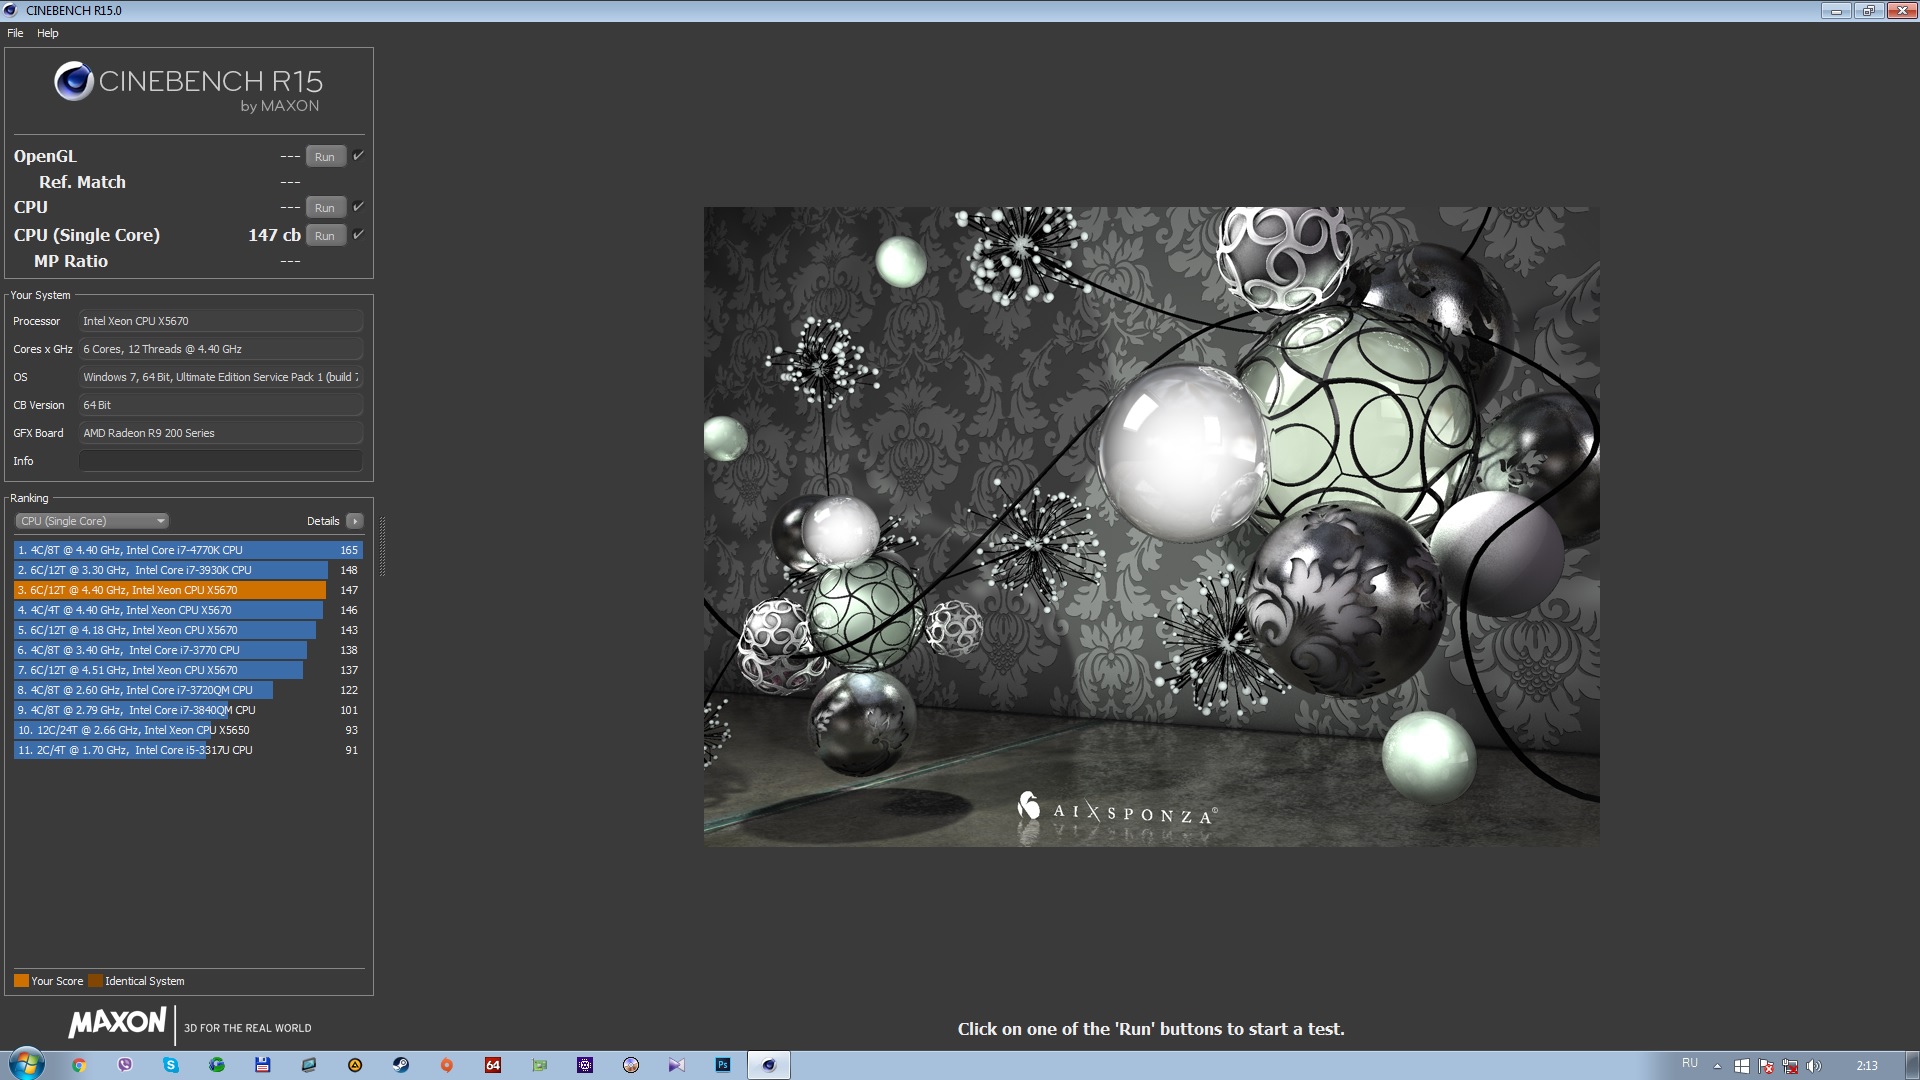The height and width of the screenshot is (1080, 1920).
Task: Run the CPU benchmark
Action: (x=325, y=208)
